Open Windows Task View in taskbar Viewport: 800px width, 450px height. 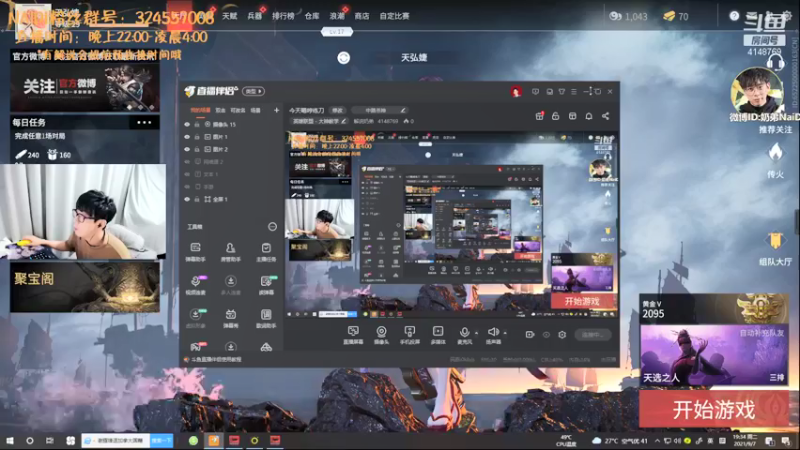(x=49, y=440)
